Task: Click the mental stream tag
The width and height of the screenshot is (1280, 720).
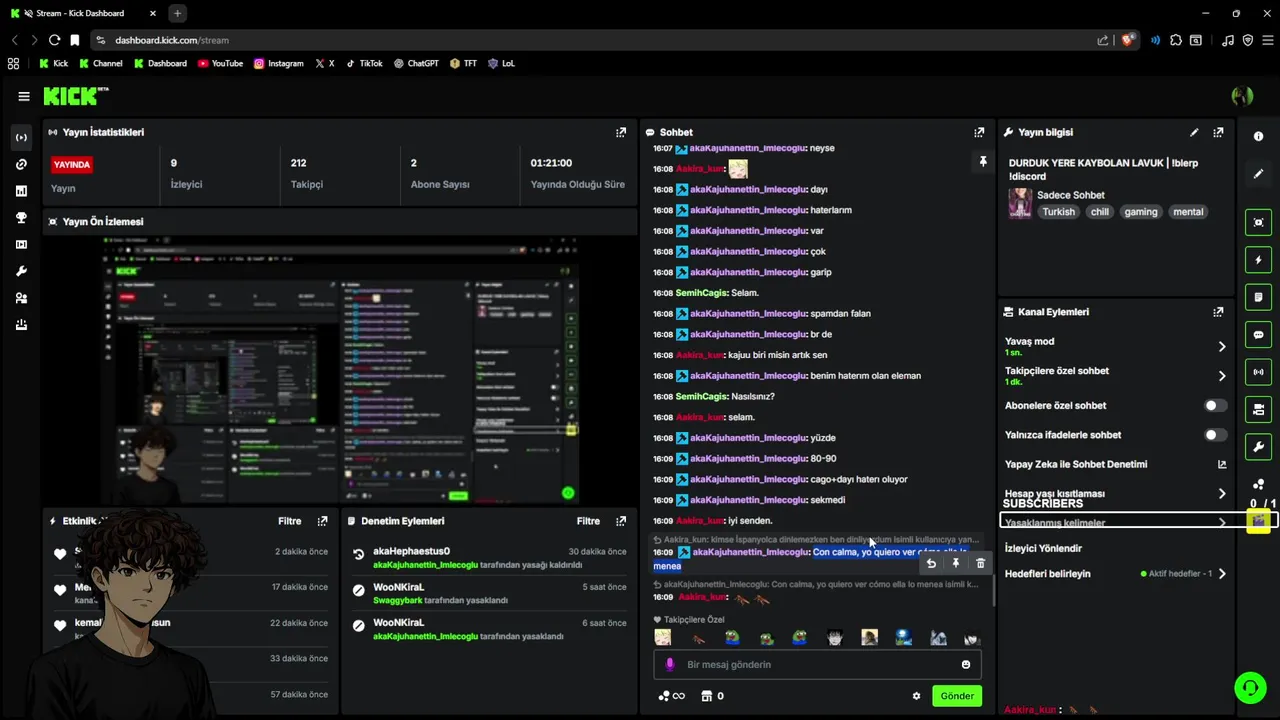Action: [1188, 212]
